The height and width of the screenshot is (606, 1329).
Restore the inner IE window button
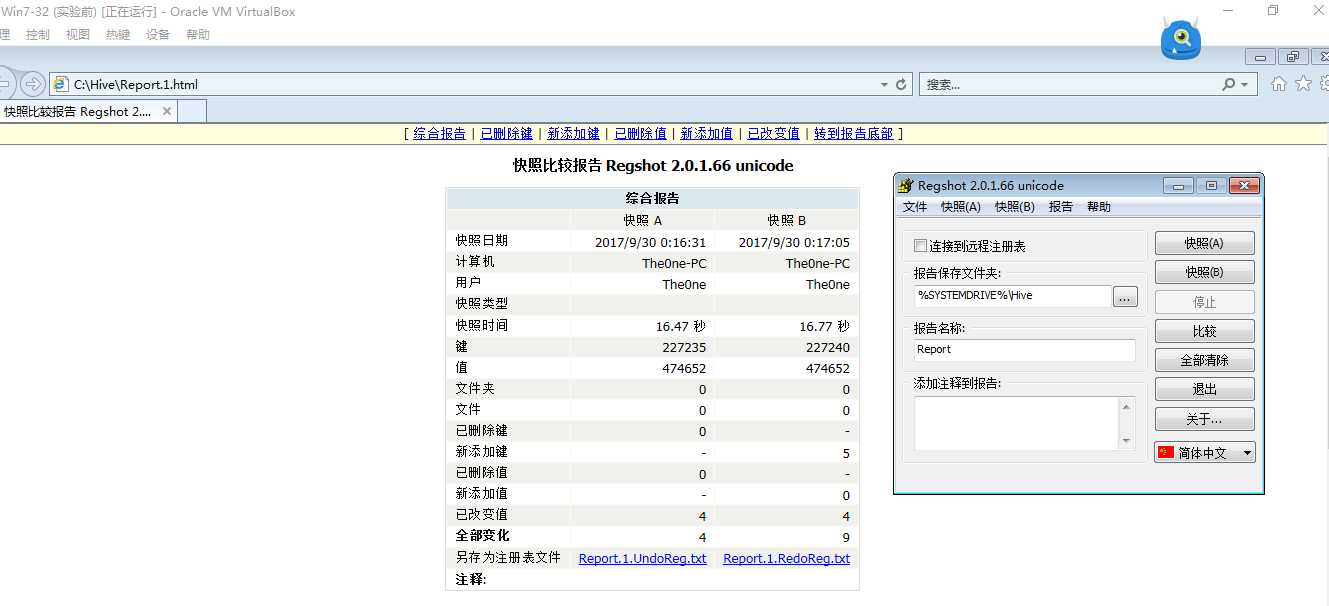click(x=1293, y=57)
